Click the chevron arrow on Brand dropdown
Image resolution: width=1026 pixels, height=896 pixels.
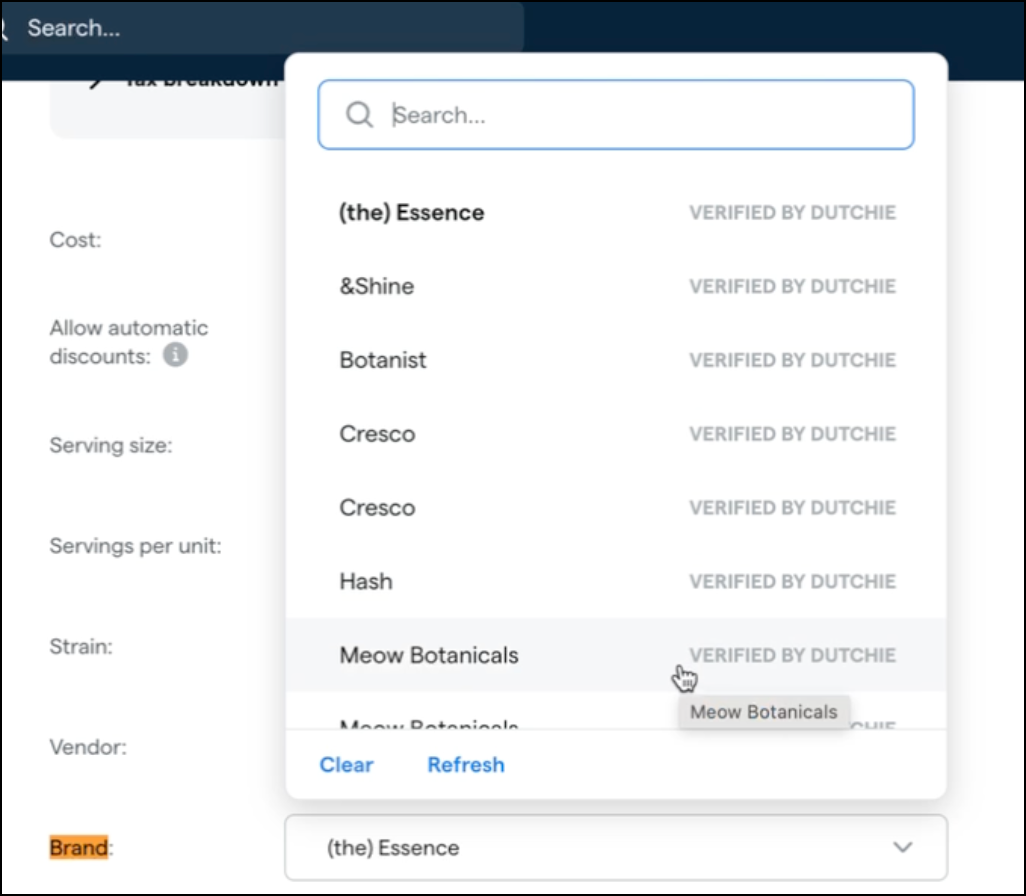[x=902, y=848]
